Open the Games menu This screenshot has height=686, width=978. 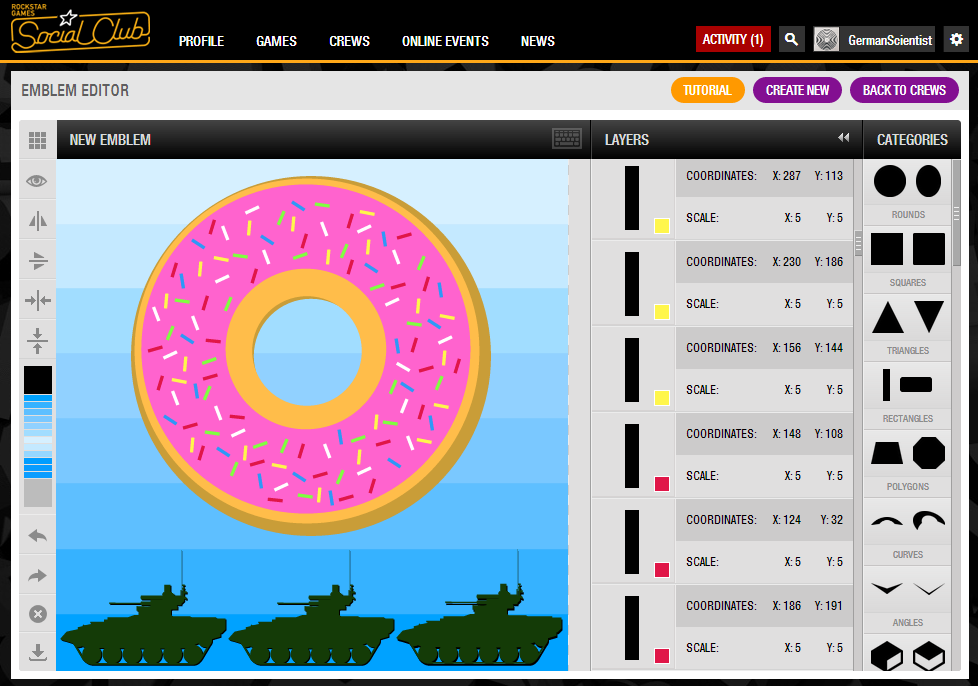click(276, 41)
